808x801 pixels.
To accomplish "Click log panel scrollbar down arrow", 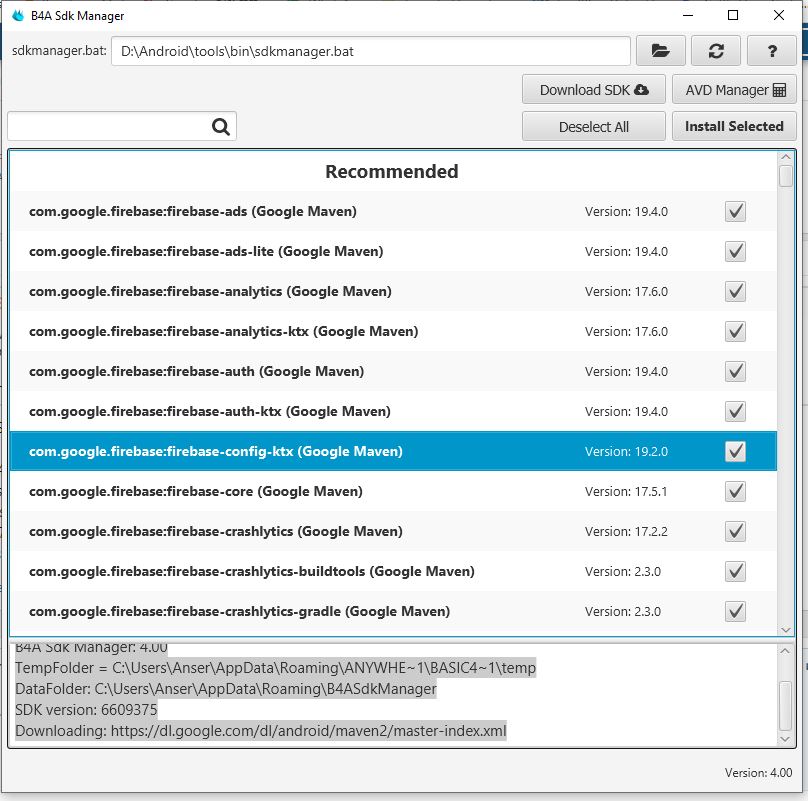I will (784, 739).
